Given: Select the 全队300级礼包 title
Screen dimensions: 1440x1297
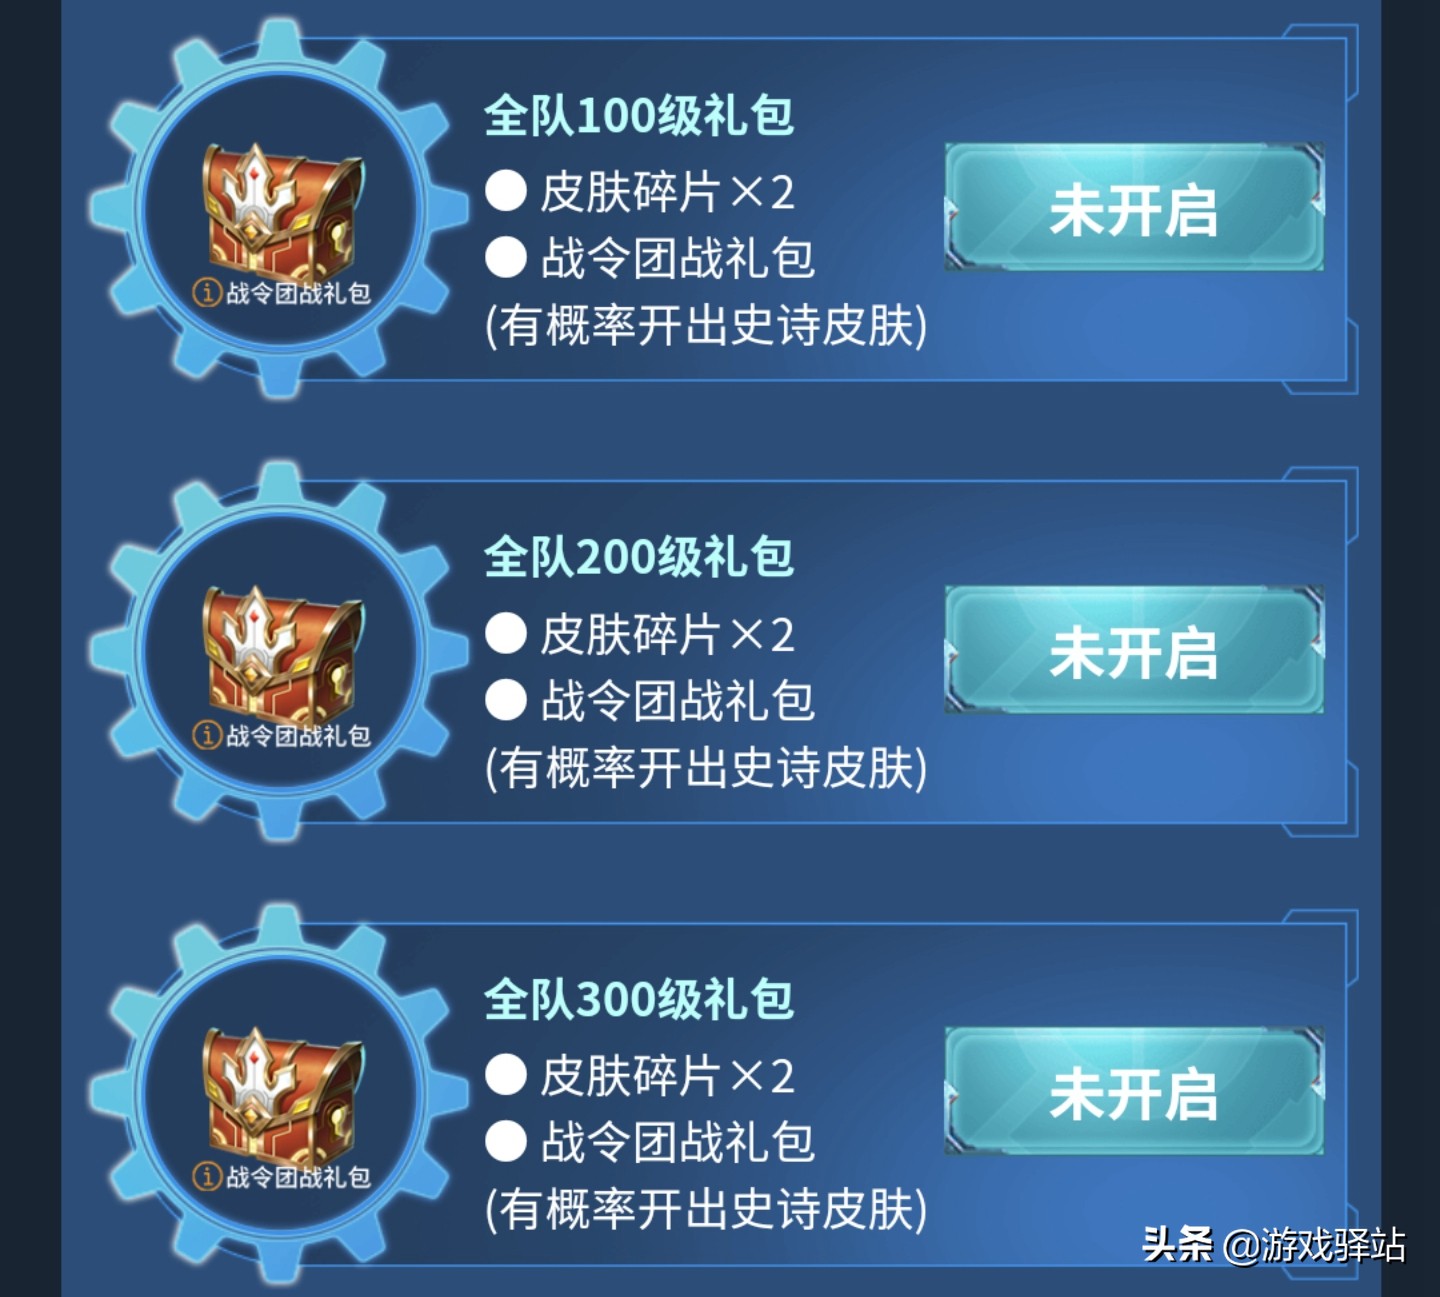Looking at the screenshot, I should tap(639, 1000).
